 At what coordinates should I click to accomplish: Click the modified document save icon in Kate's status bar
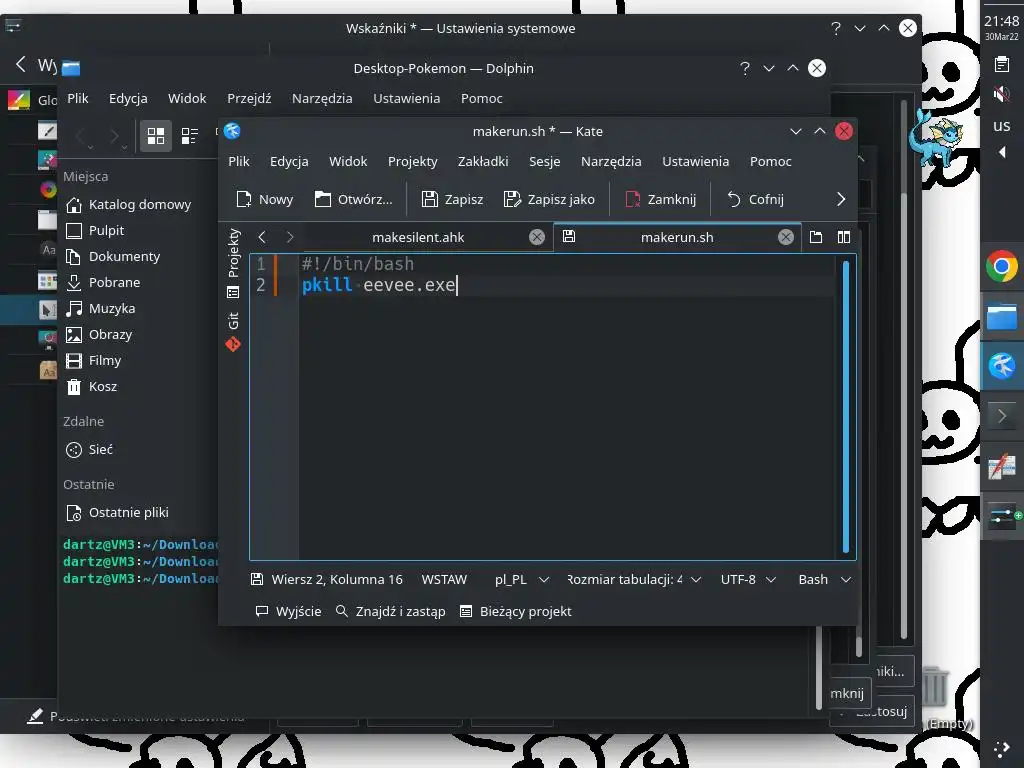257,579
